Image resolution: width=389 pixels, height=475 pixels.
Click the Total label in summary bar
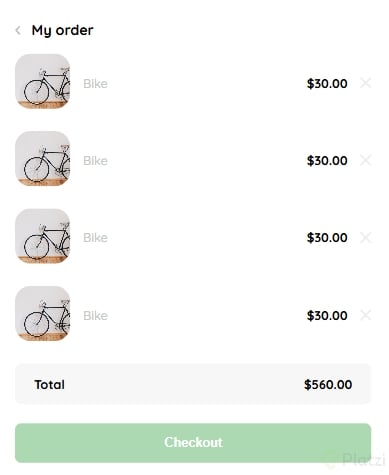point(50,385)
